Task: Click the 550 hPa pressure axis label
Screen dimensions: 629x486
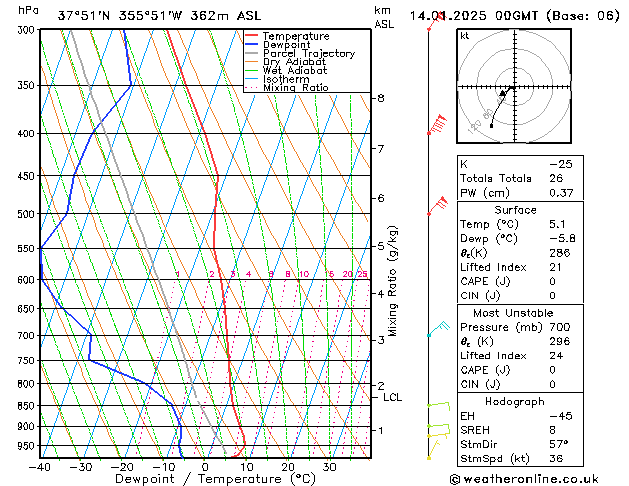Action: tap(28, 249)
